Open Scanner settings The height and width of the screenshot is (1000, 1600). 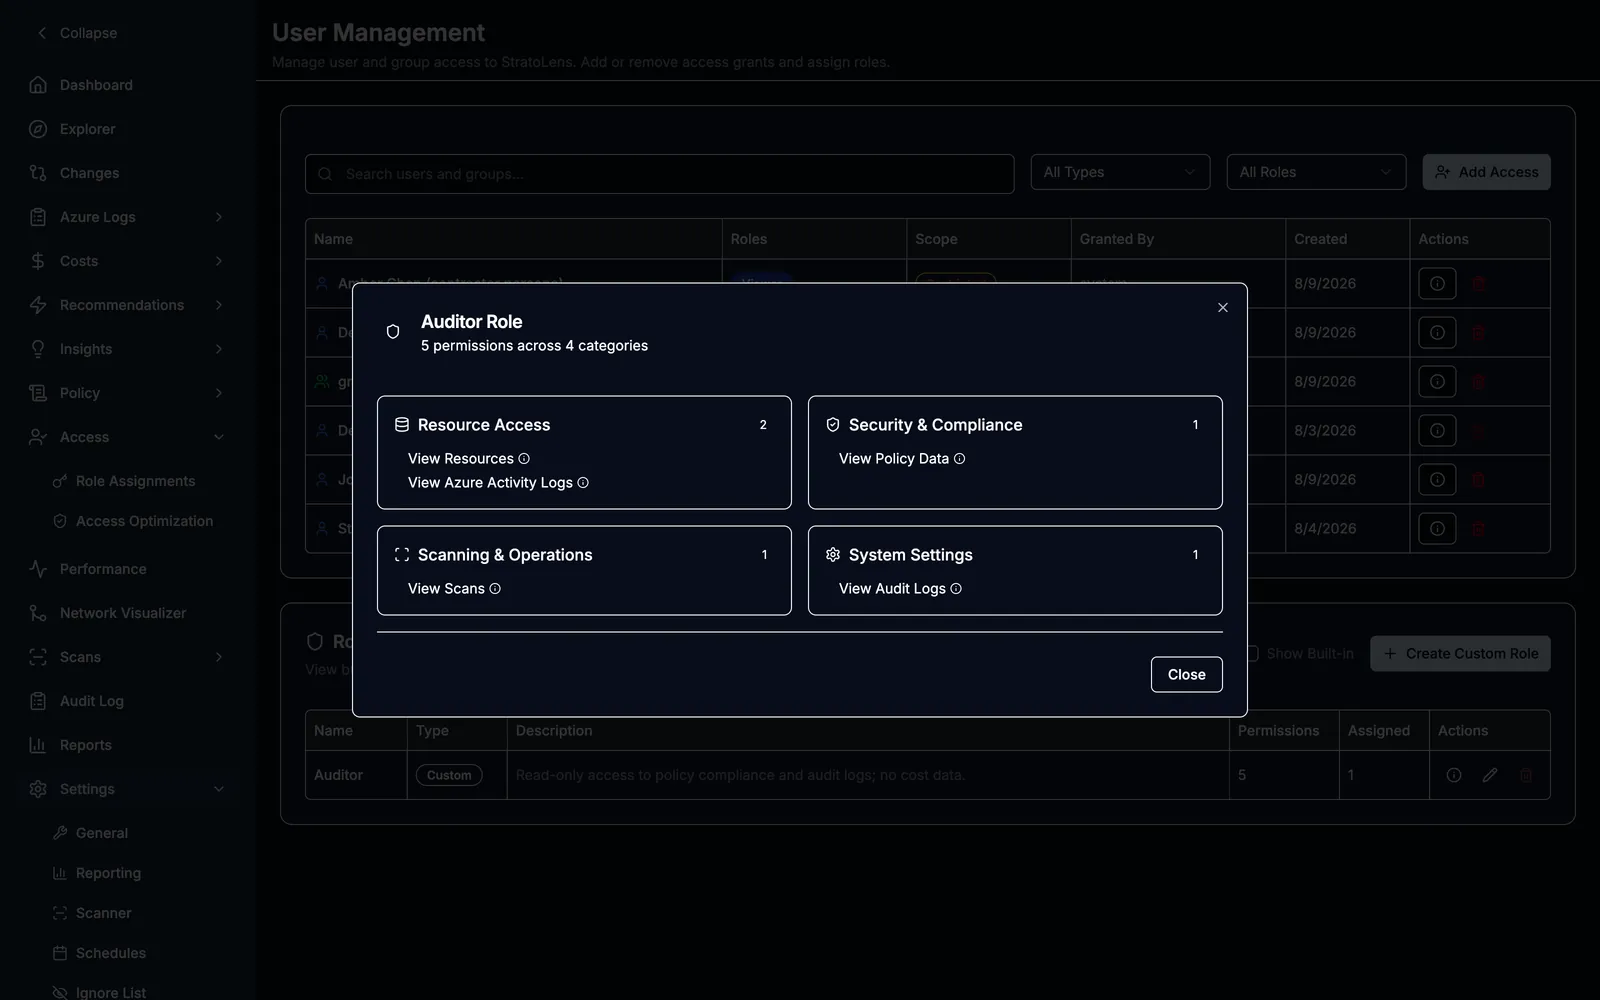click(x=103, y=913)
